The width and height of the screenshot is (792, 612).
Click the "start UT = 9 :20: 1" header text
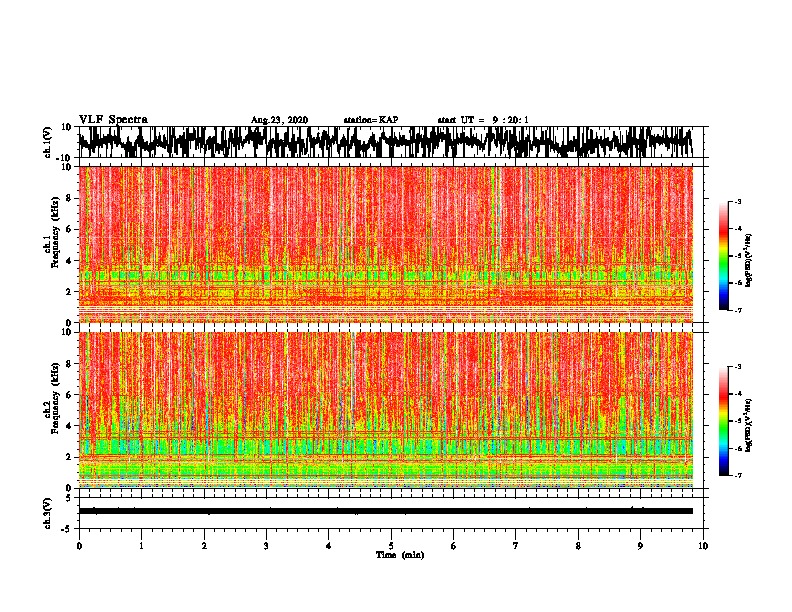(x=483, y=120)
